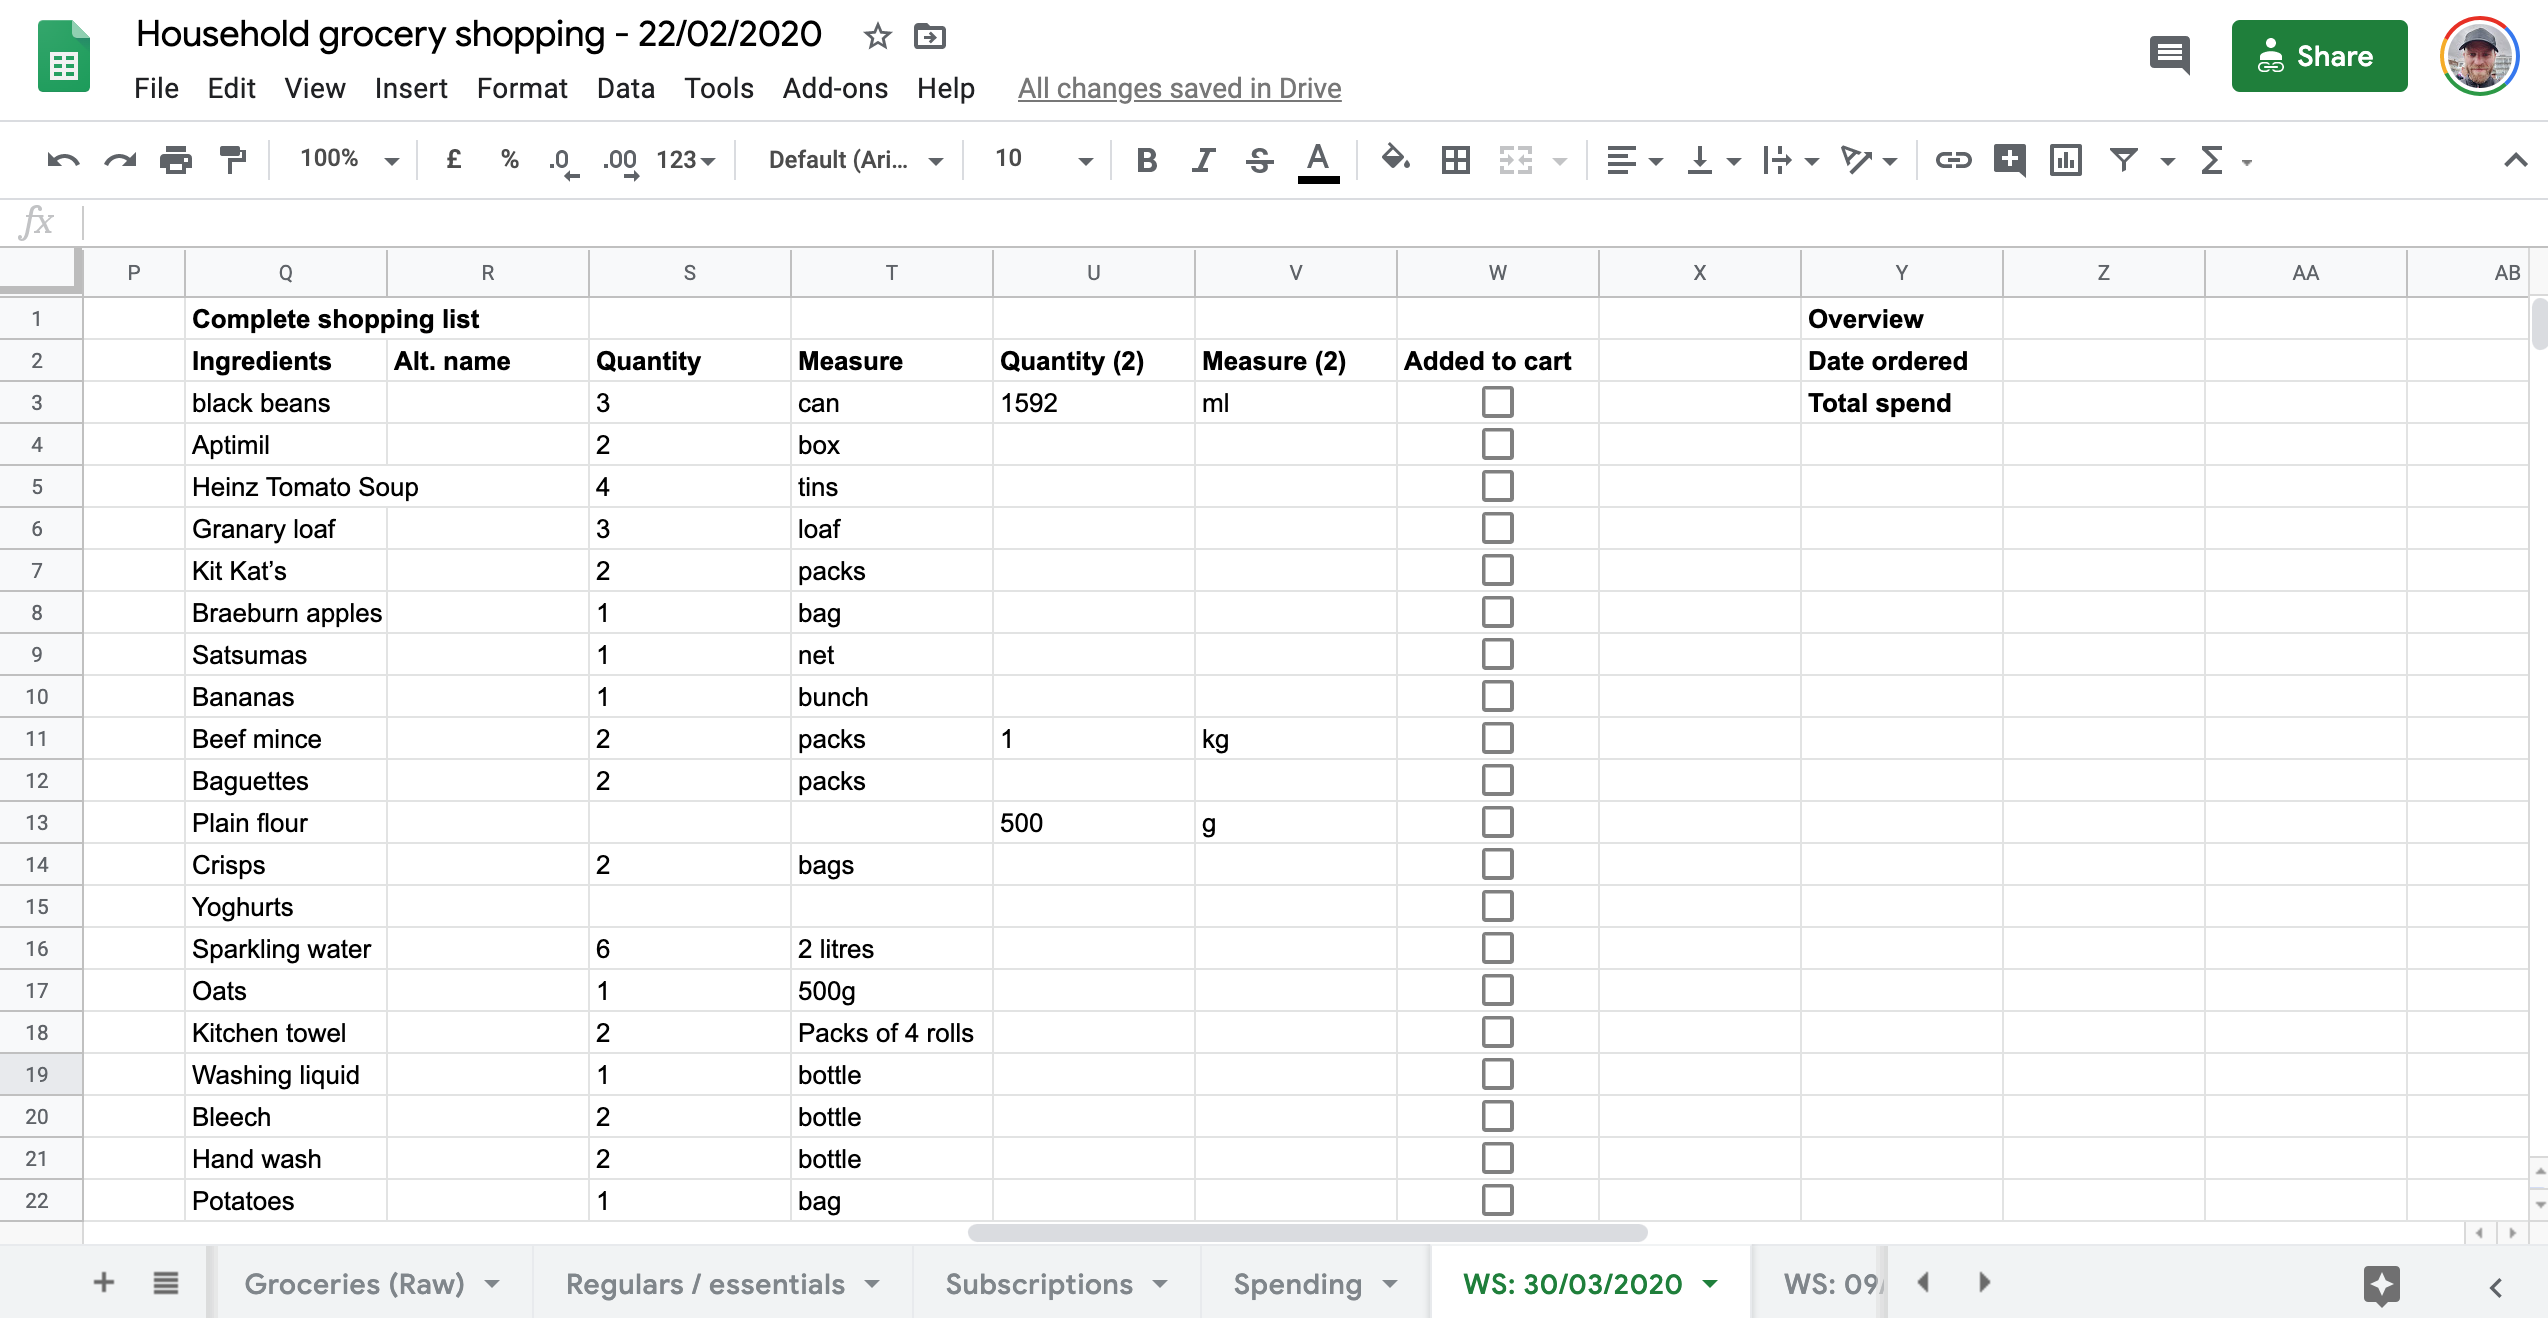This screenshot has width=2548, height=1318.
Task: Open the comment history icon
Action: pyautogui.click(x=2169, y=55)
